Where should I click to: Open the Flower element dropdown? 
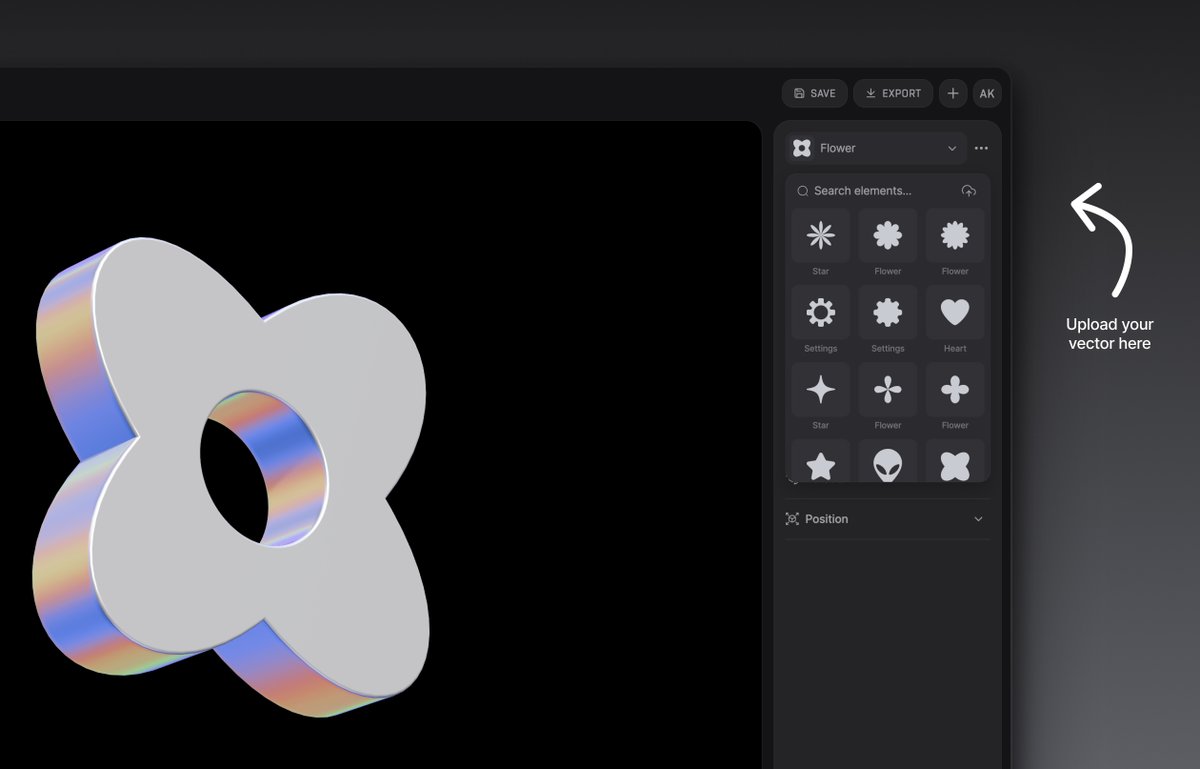pyautogui.click(x=876, y=148)
